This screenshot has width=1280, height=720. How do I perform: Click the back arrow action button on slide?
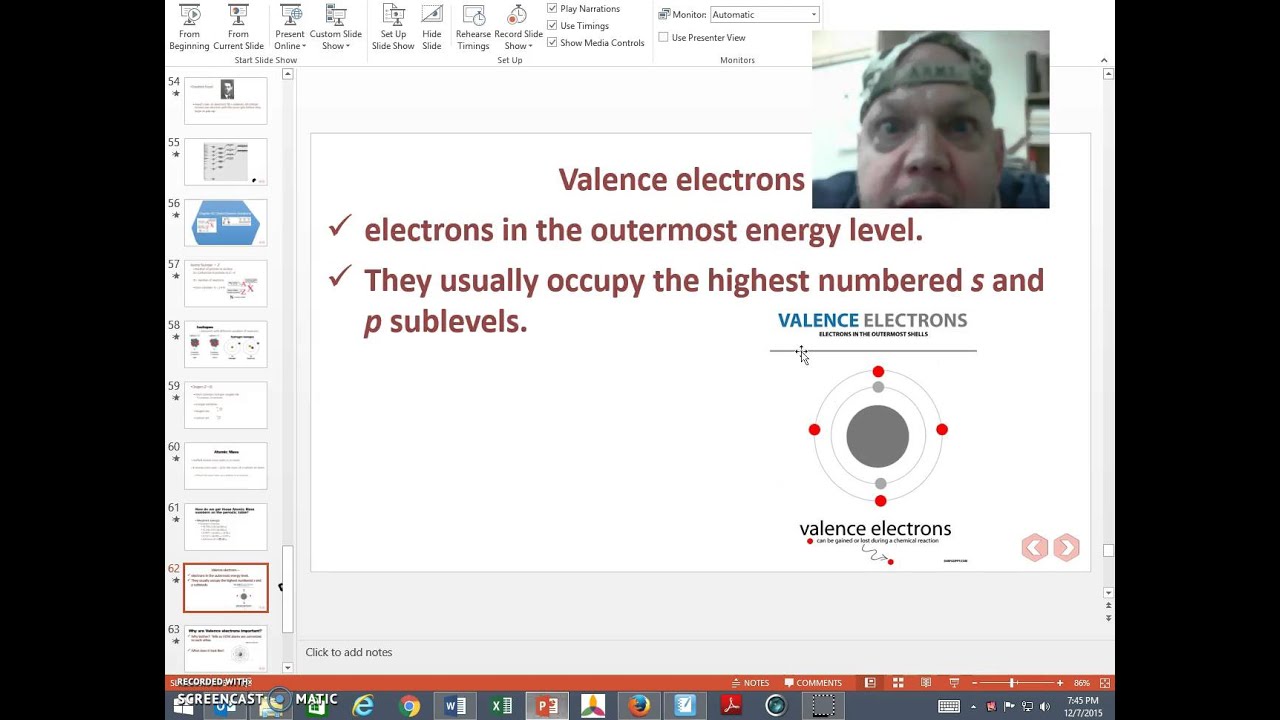[x=1034, y=547]
